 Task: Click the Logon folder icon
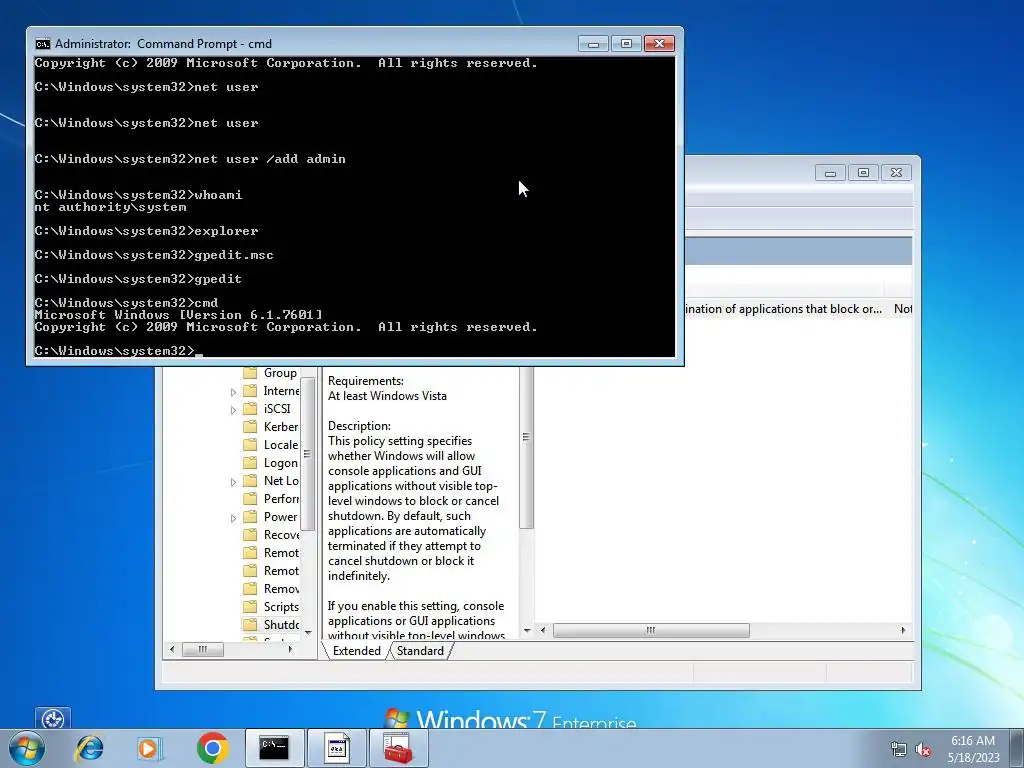click(250, 463)
